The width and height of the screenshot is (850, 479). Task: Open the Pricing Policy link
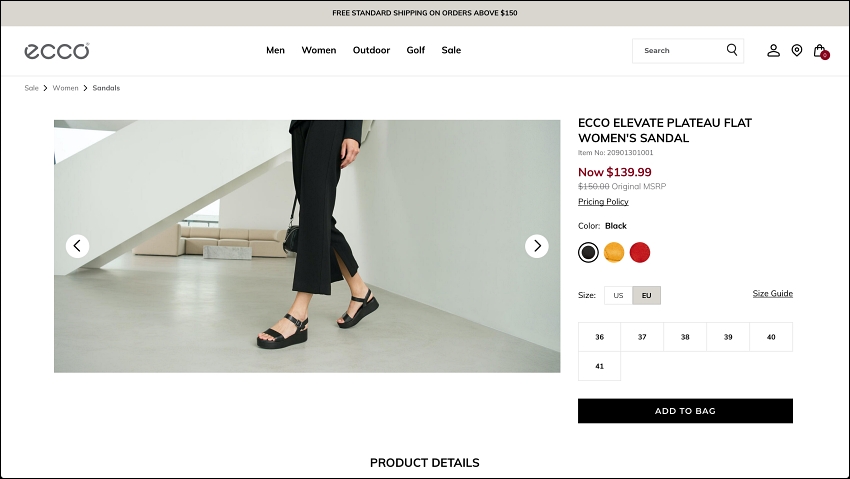pyautogui.click(x=603, y=202)
